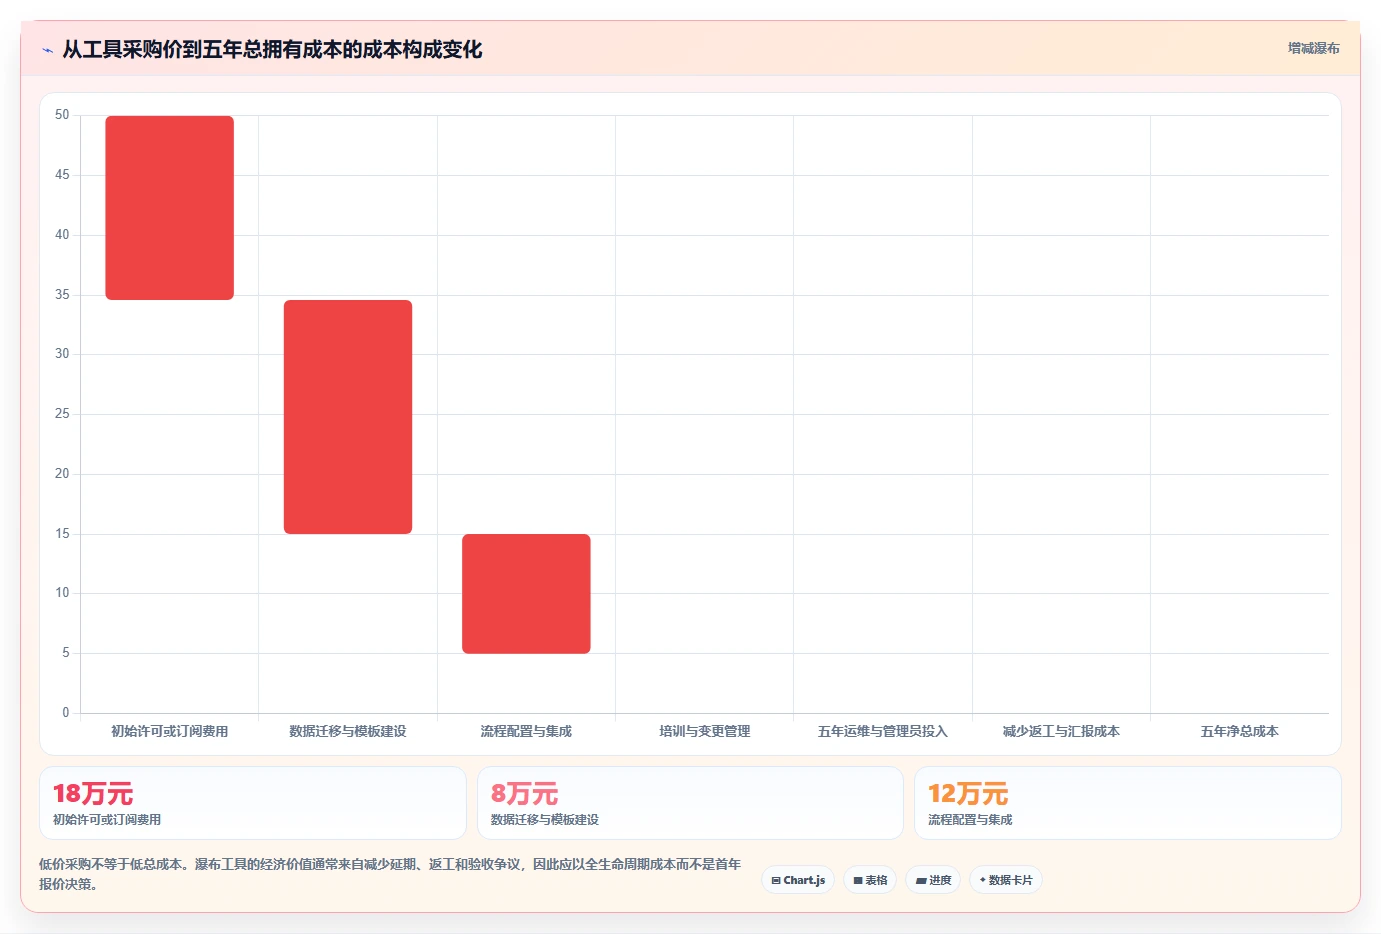
Task: Open the 8万元 数据迁移与模板建设 card
Action: tap(690, 803)
